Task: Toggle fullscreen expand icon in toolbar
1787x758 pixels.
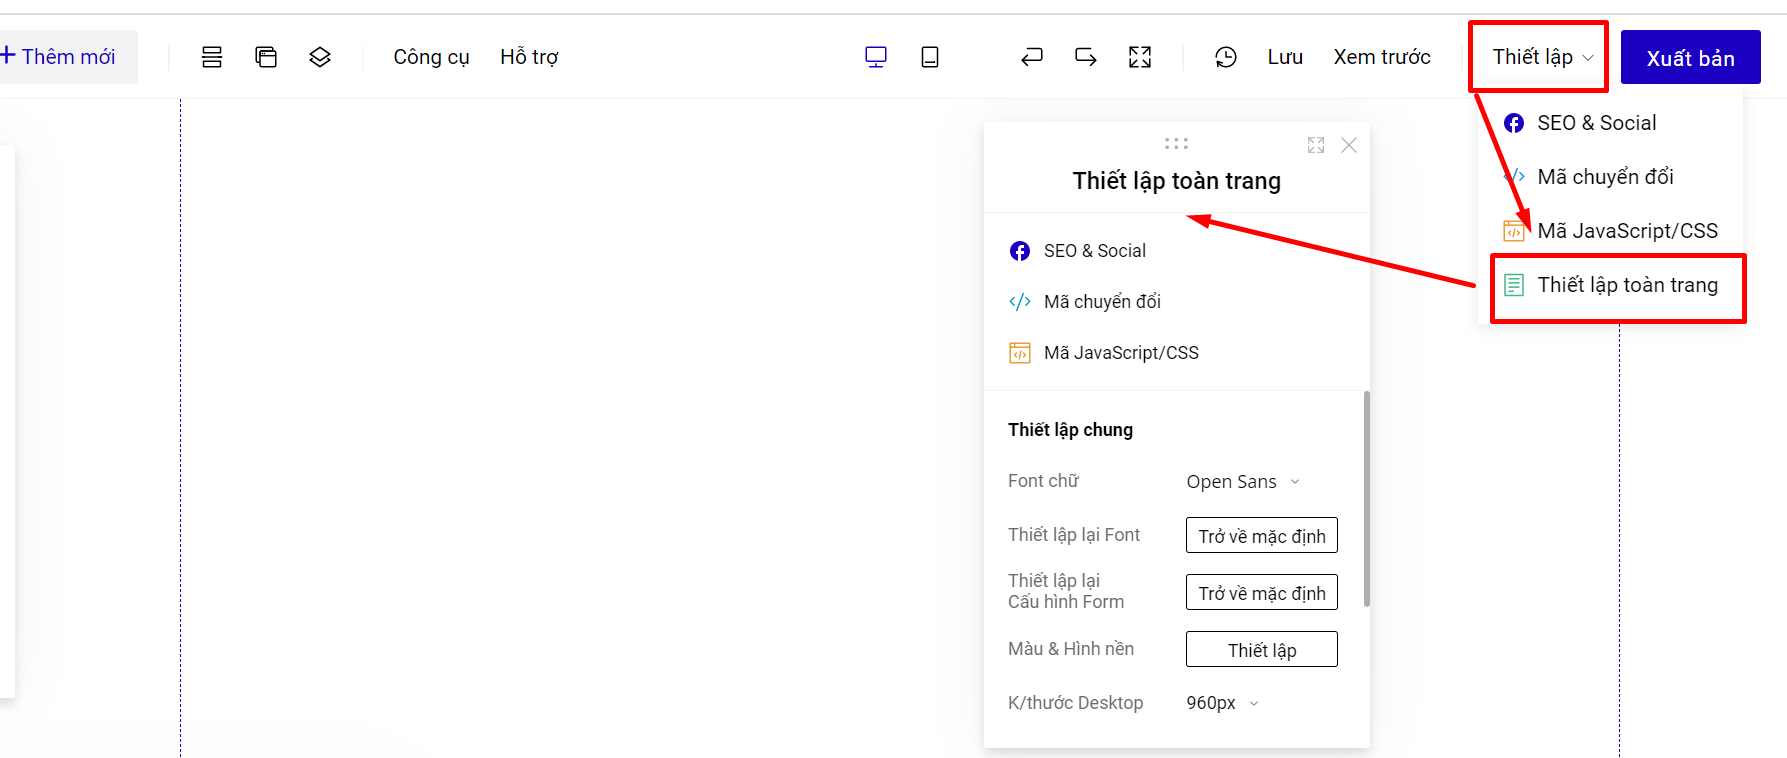Action: [x=1140, y=57]
